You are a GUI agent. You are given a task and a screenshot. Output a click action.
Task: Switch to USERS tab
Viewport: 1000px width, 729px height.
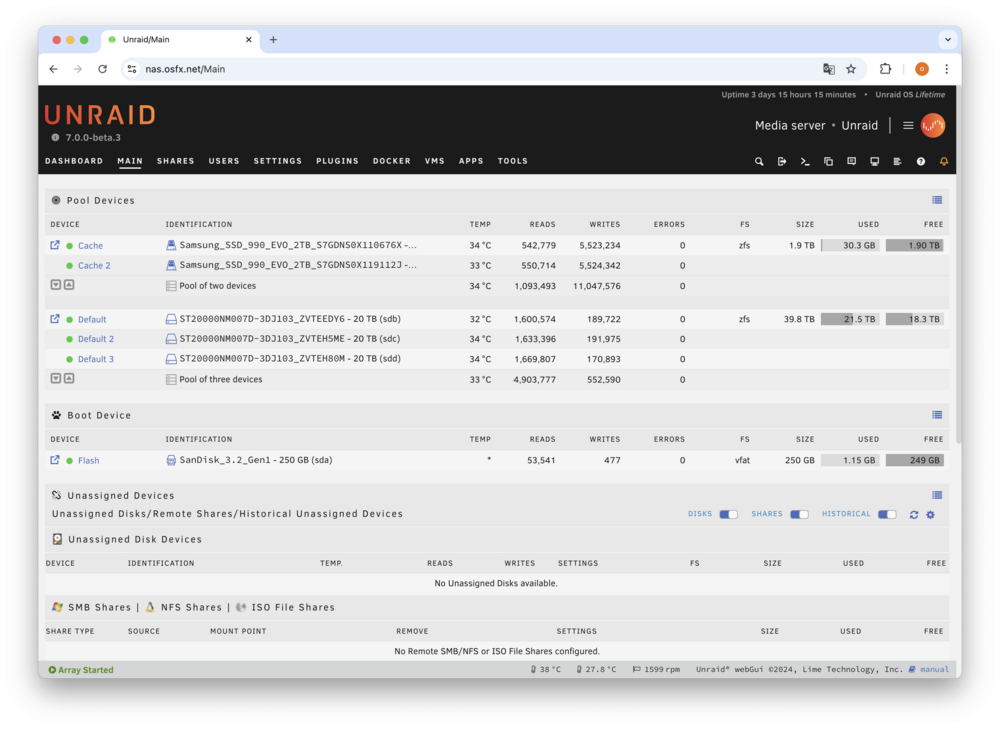(x=224, y=161)
